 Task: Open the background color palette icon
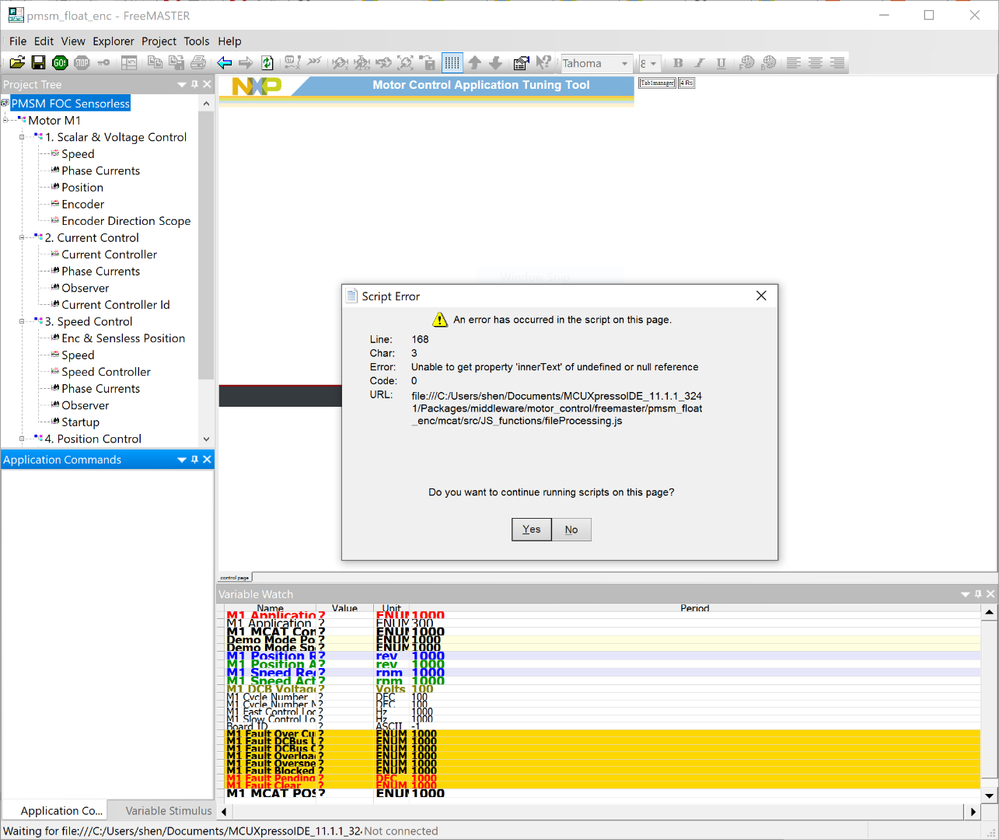click(769, 62)
